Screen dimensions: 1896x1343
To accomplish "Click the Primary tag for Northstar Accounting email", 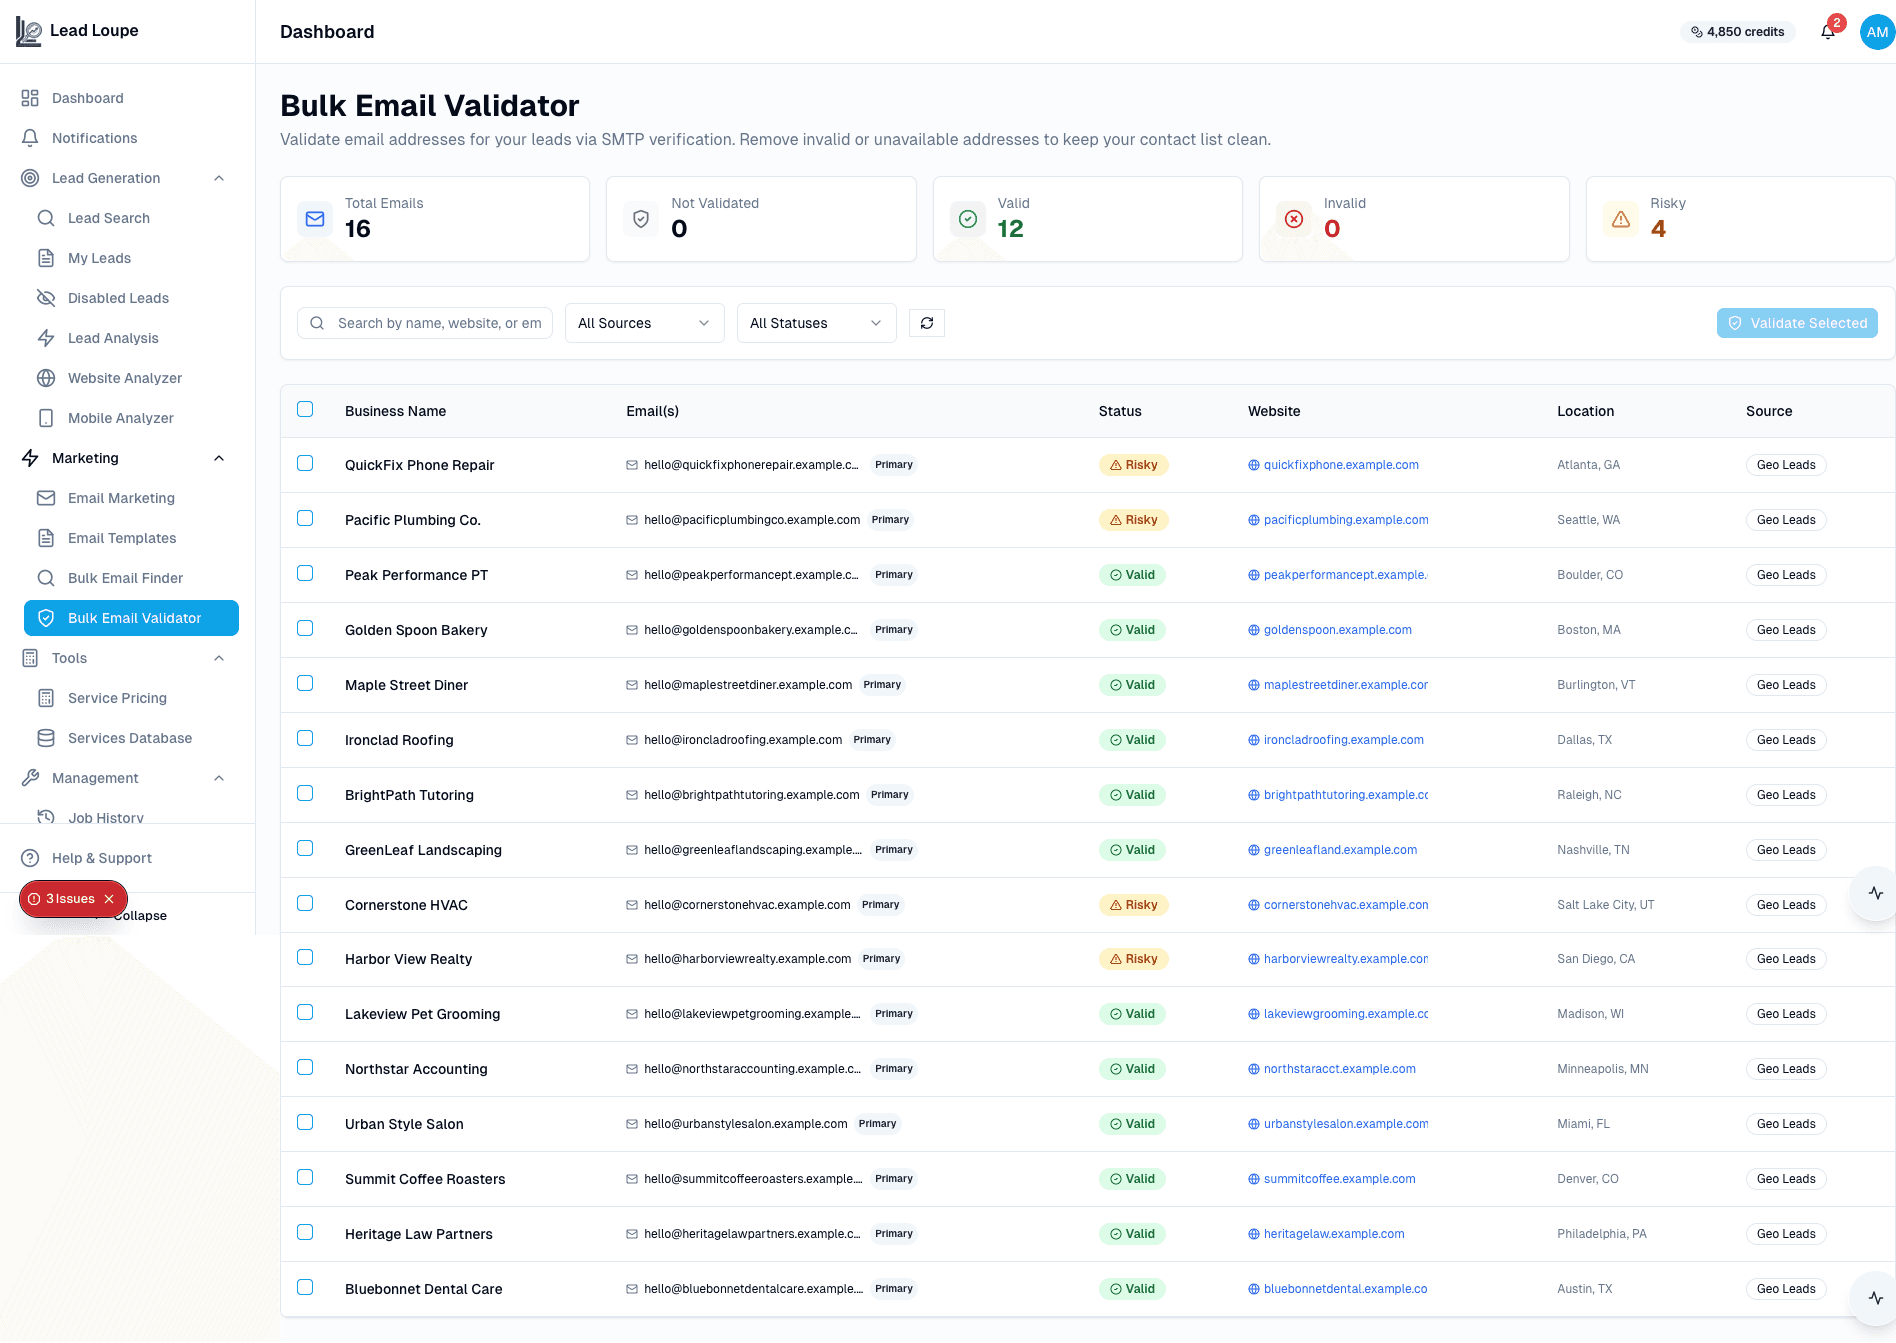I will [x=894, y=1069].
